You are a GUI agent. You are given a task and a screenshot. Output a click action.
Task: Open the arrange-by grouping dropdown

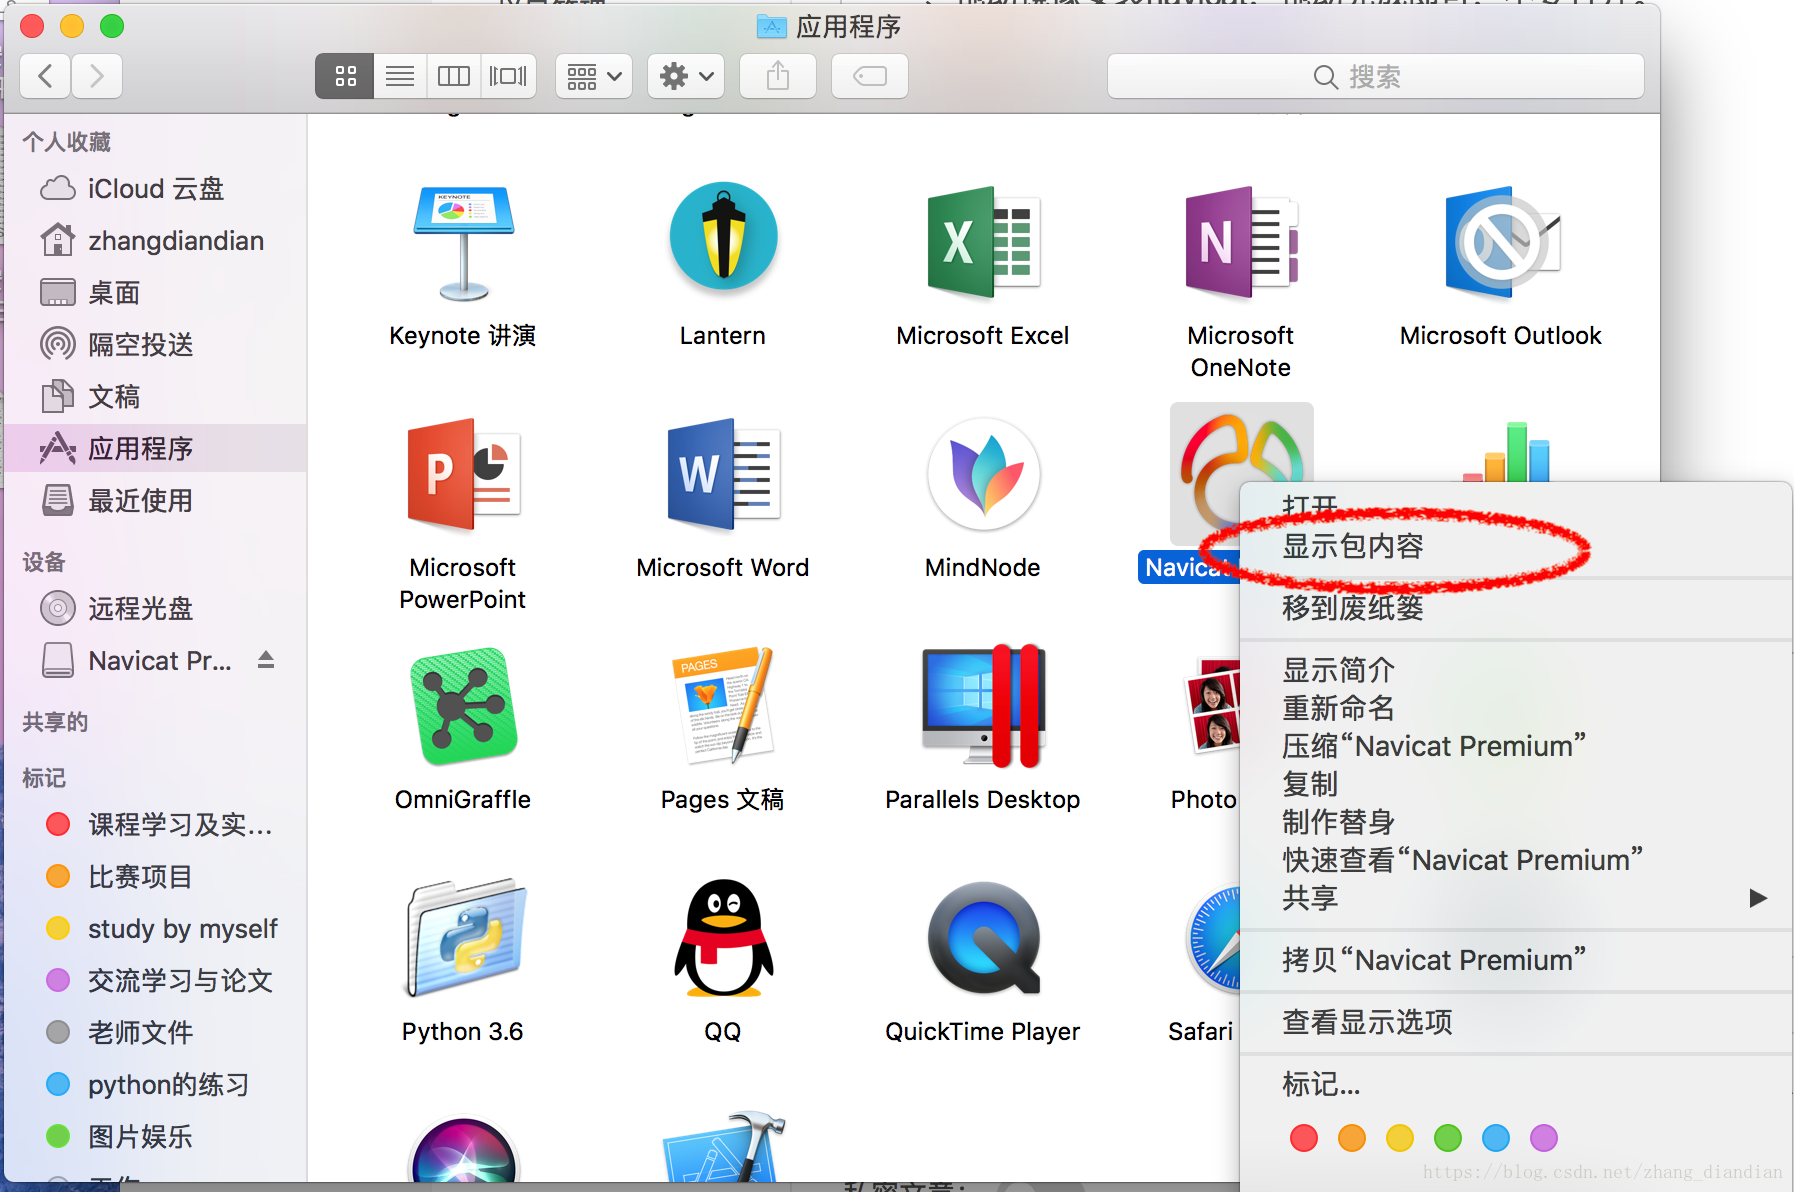click(594, 76)
